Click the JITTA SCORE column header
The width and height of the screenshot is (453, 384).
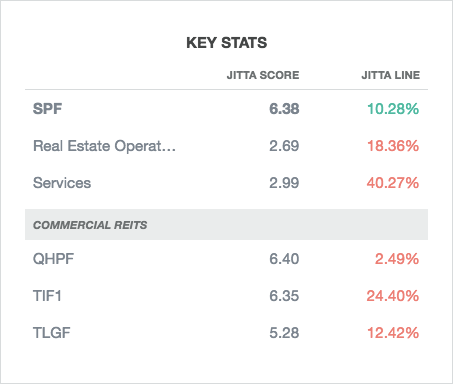click(x=263, y=75)
